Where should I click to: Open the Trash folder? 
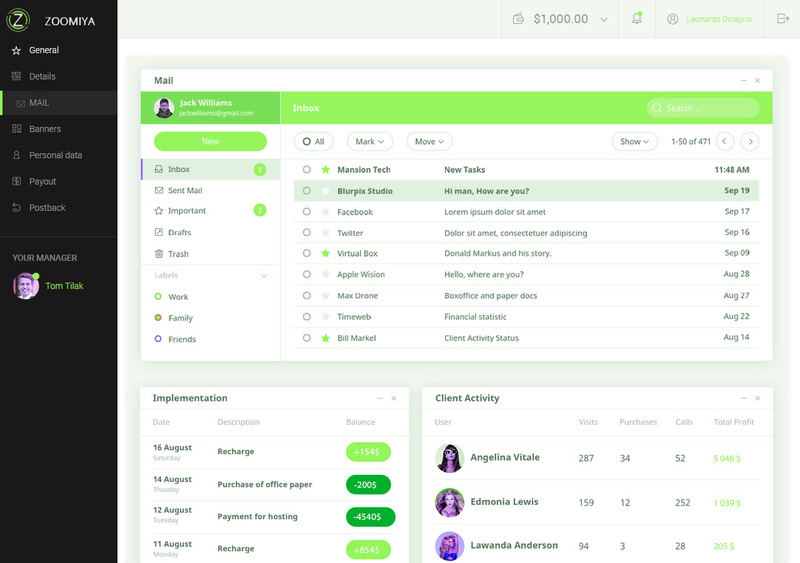tap(178, 254)
